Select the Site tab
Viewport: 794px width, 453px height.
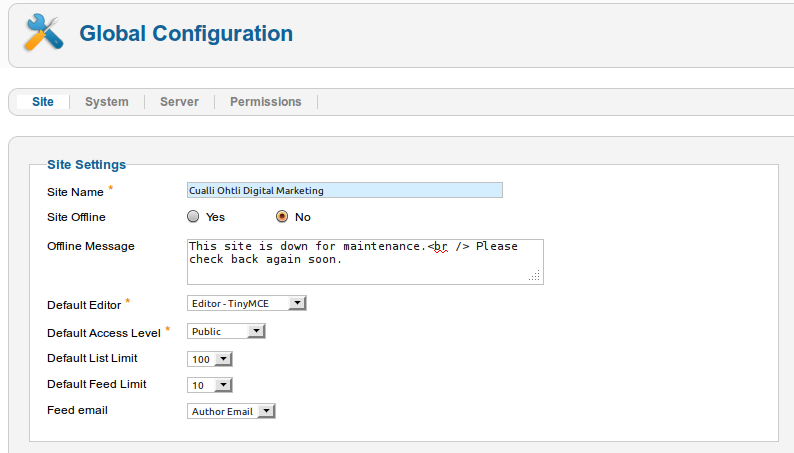[x=43, y=102]
